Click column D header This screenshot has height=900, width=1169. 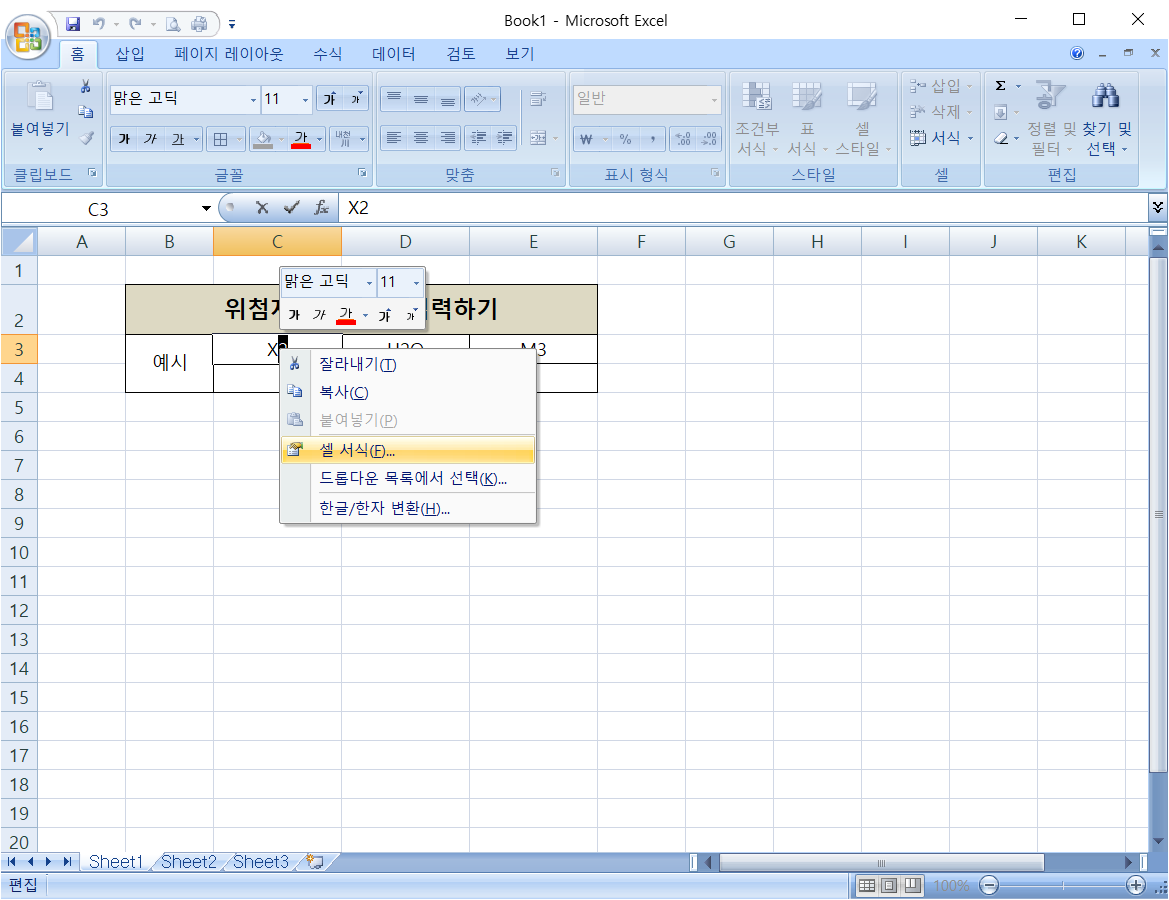click(406, 242)
